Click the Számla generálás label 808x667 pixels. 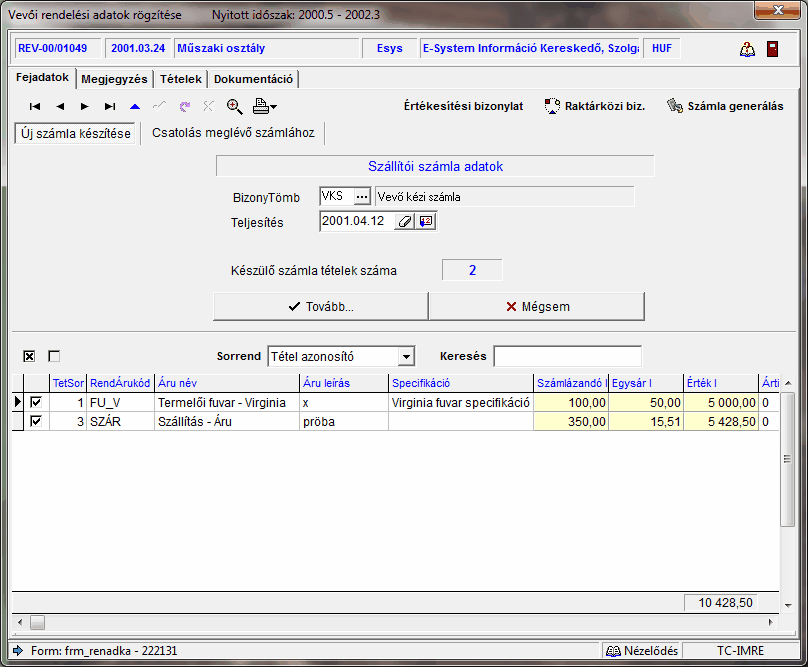[x=735, y=106]
